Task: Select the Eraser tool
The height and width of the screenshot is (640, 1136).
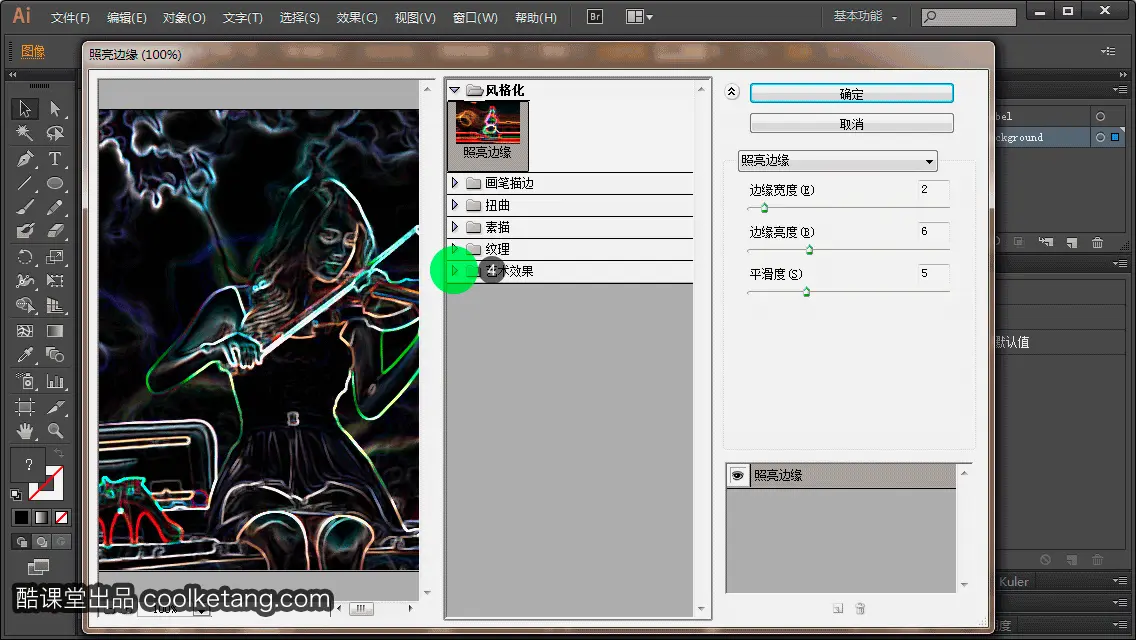Action: tap(55, 231)
